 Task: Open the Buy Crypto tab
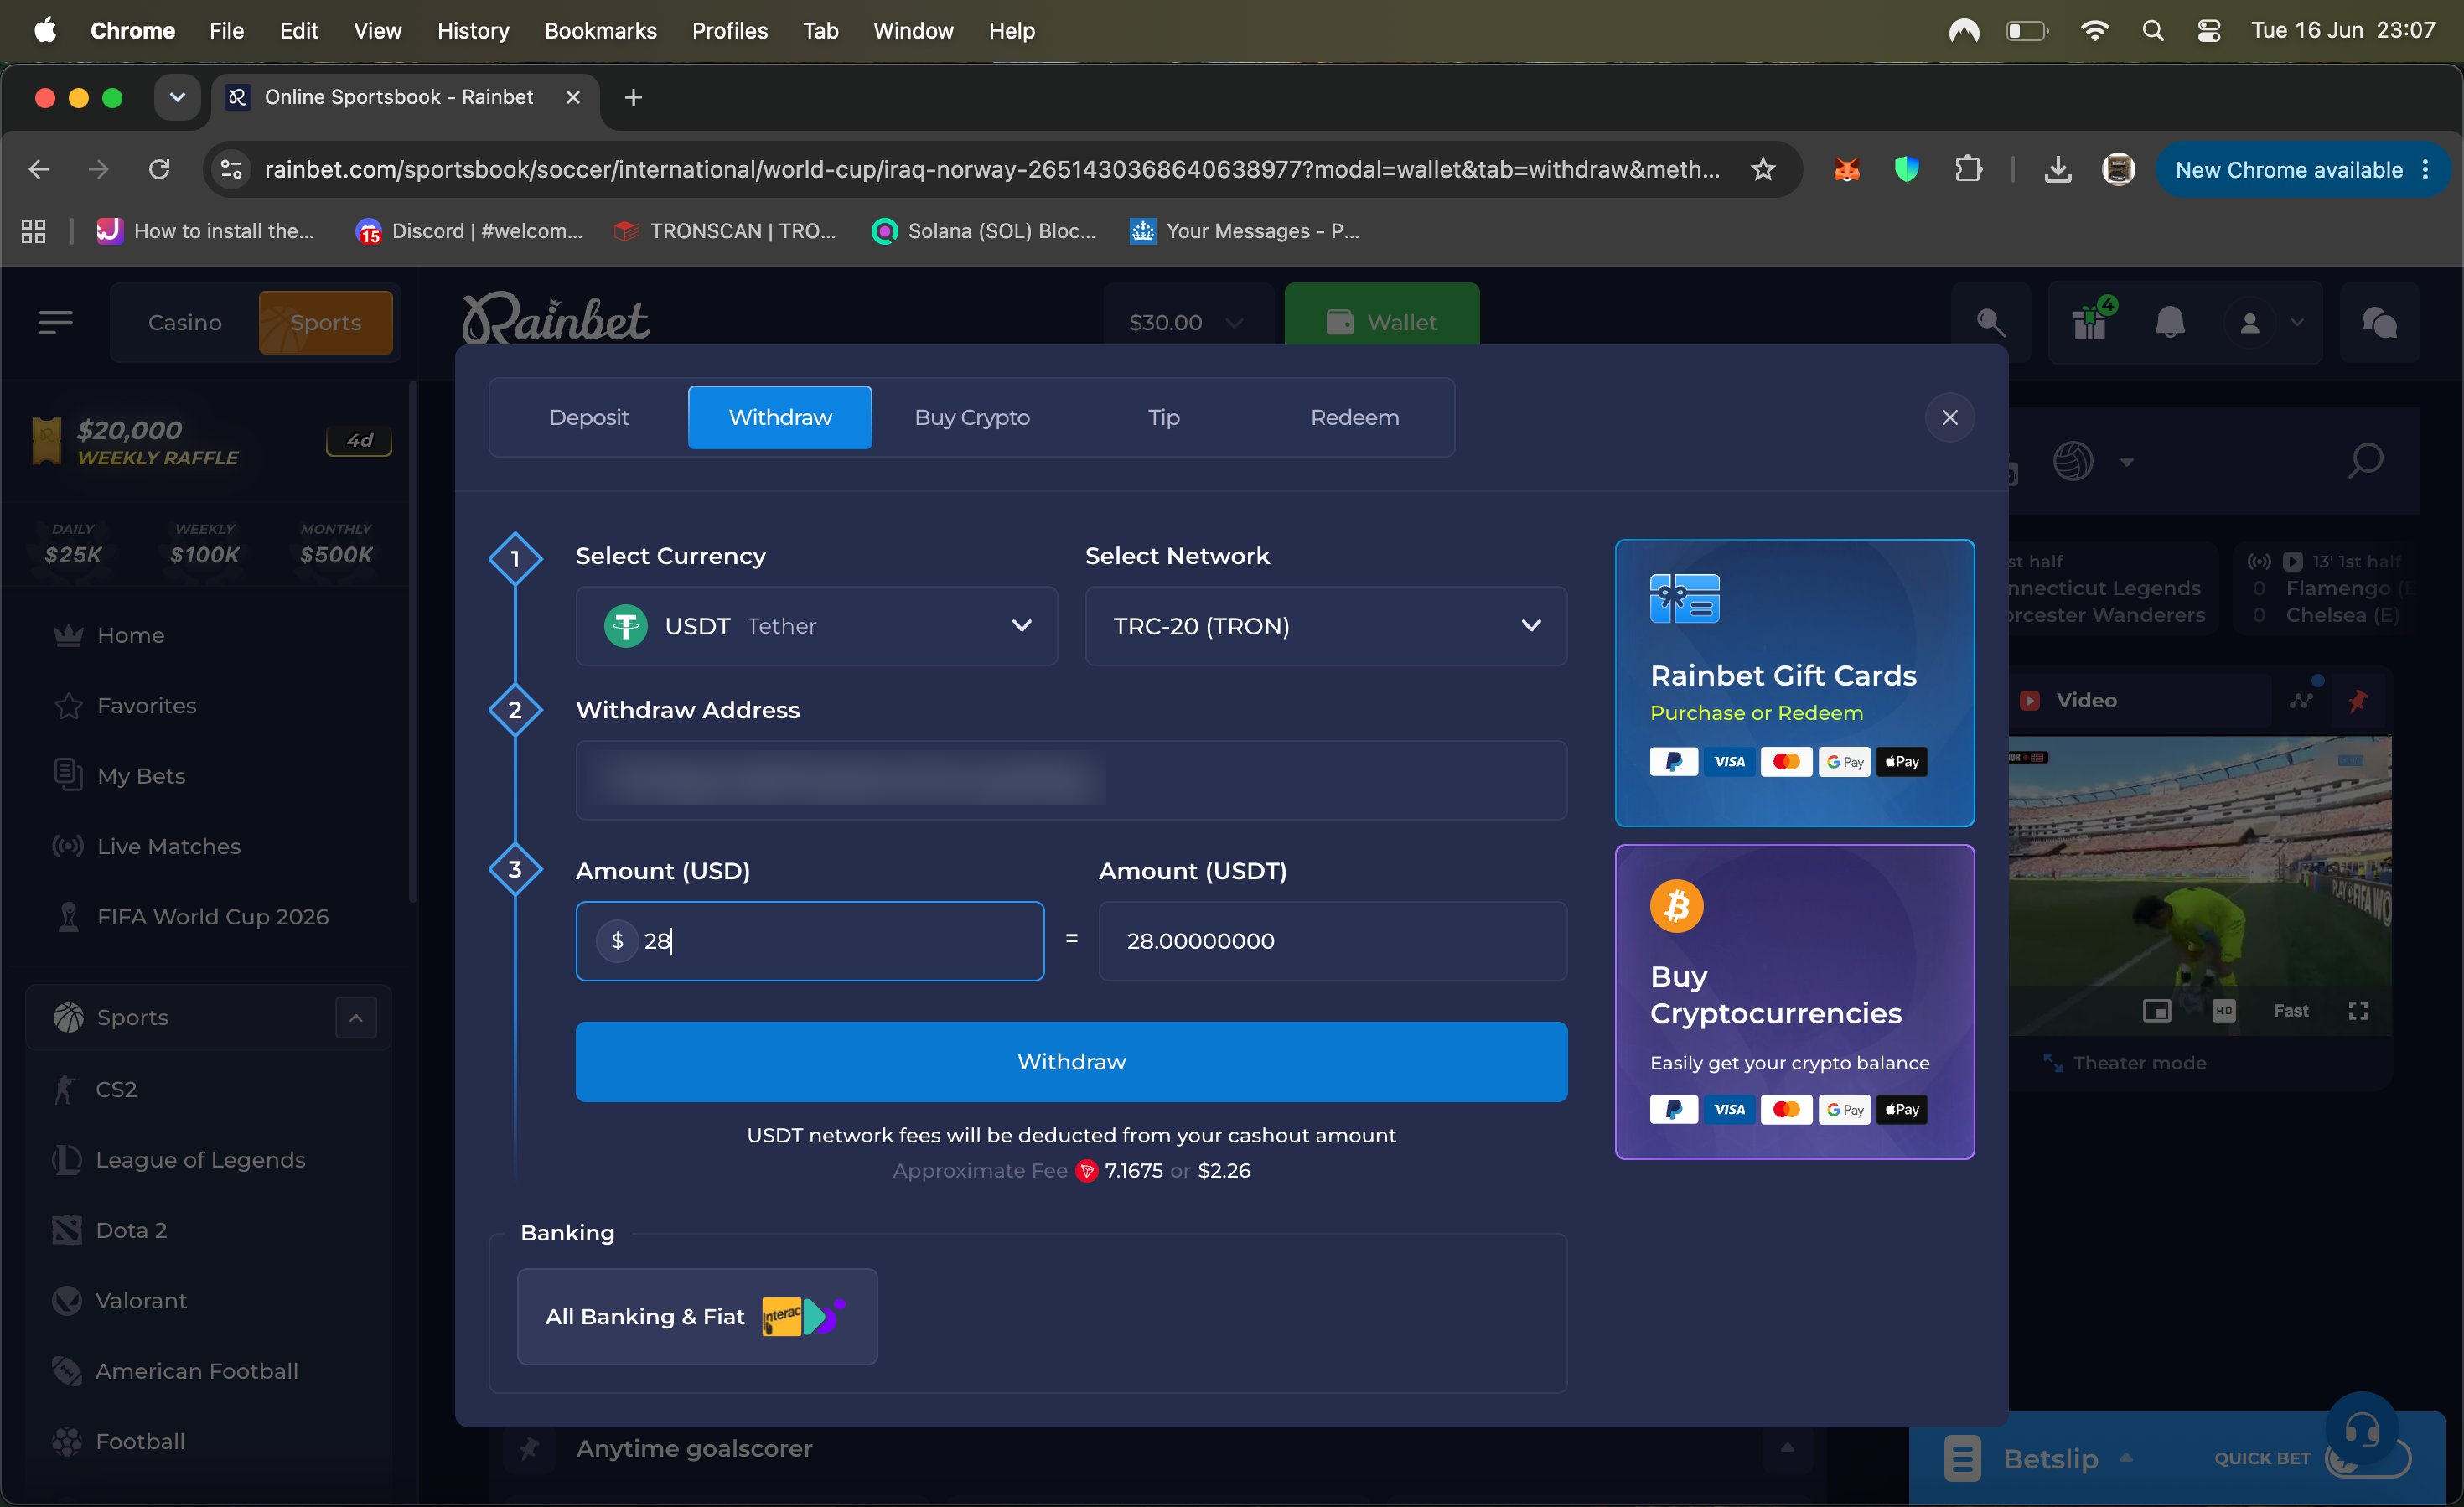pos(972,417)
